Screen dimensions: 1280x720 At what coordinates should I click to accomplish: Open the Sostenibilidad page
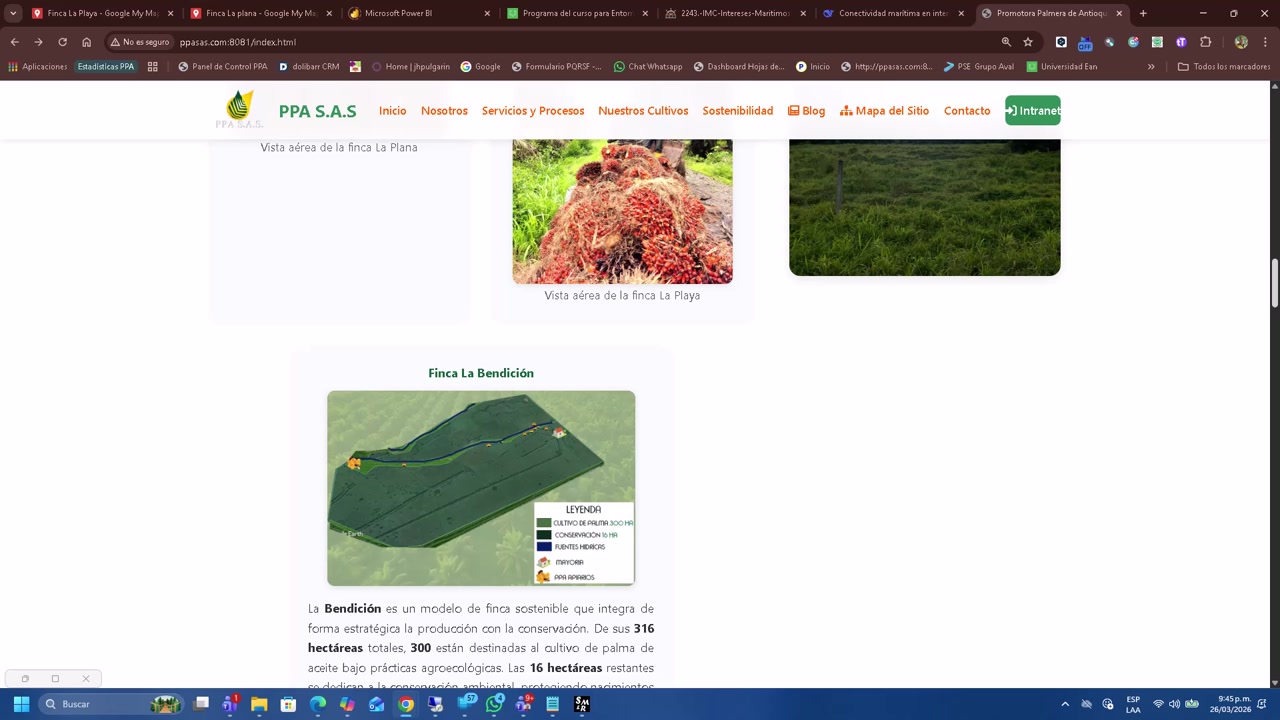click(738, 111)
